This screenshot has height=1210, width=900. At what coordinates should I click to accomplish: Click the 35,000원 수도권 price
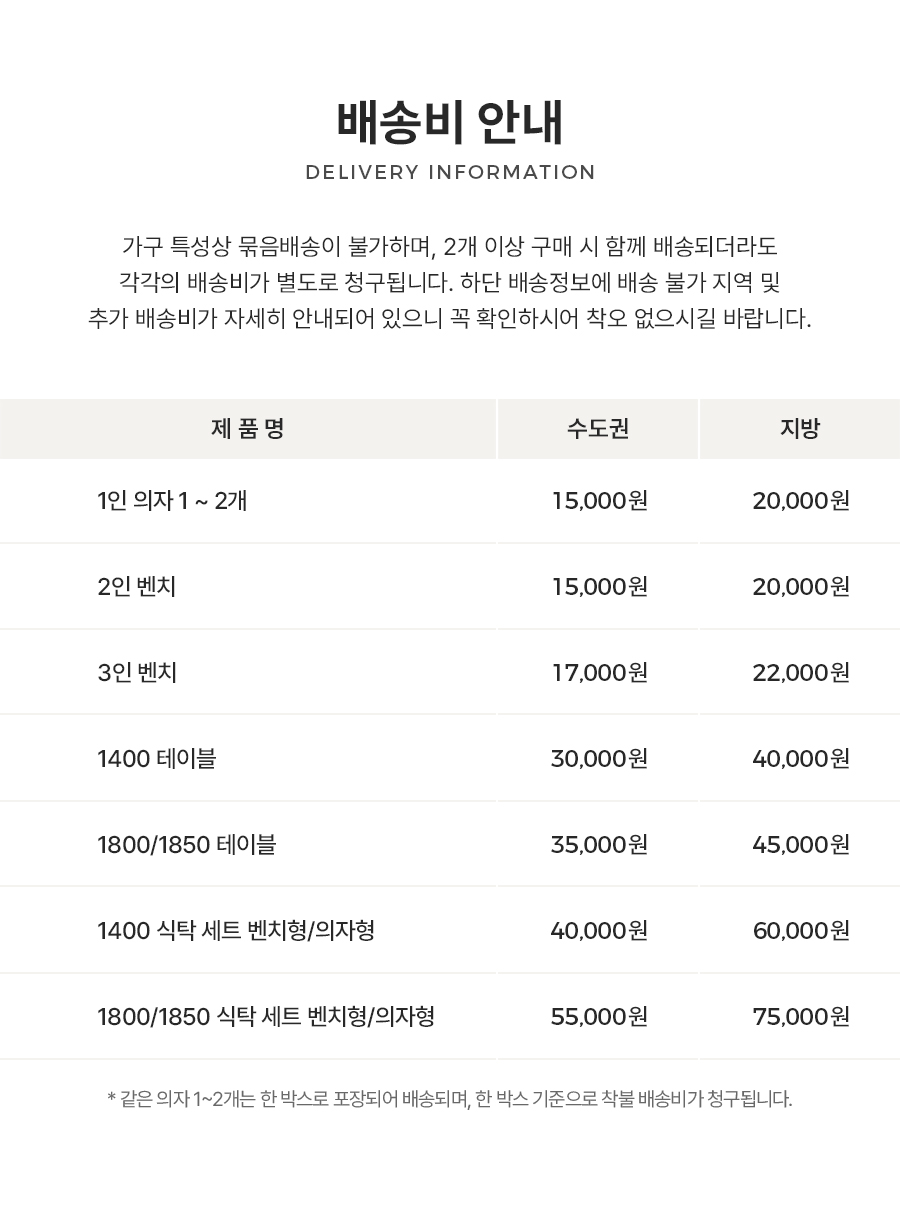[x=600, y=845]
